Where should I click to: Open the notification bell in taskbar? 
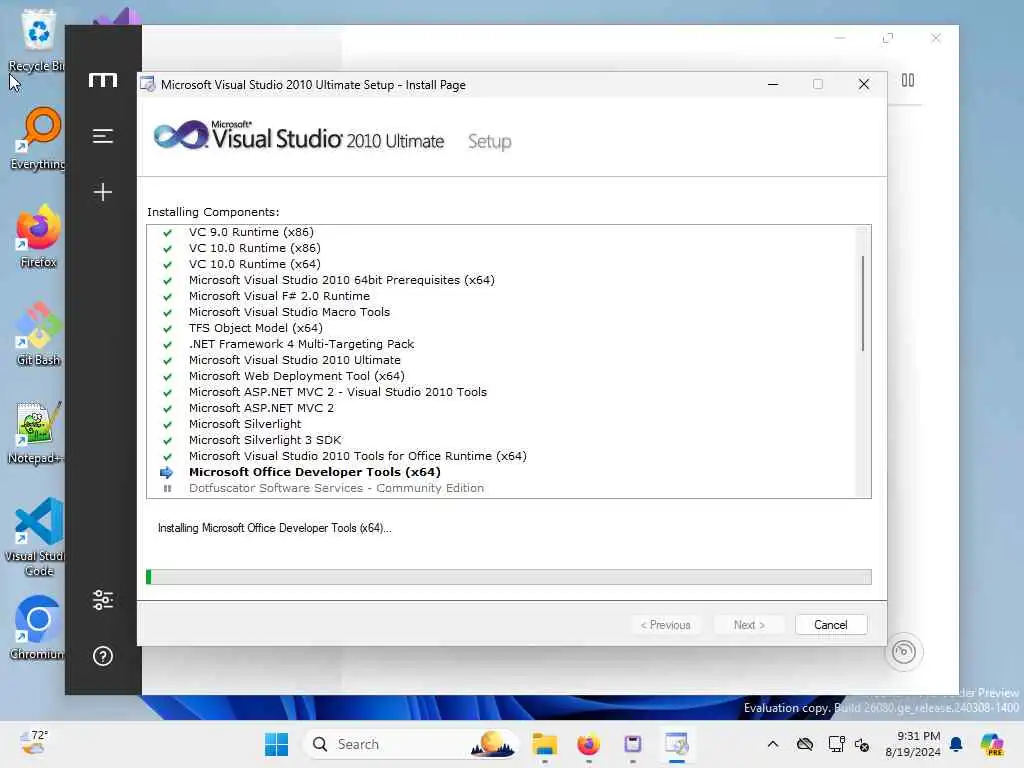[x=956, y=744]
